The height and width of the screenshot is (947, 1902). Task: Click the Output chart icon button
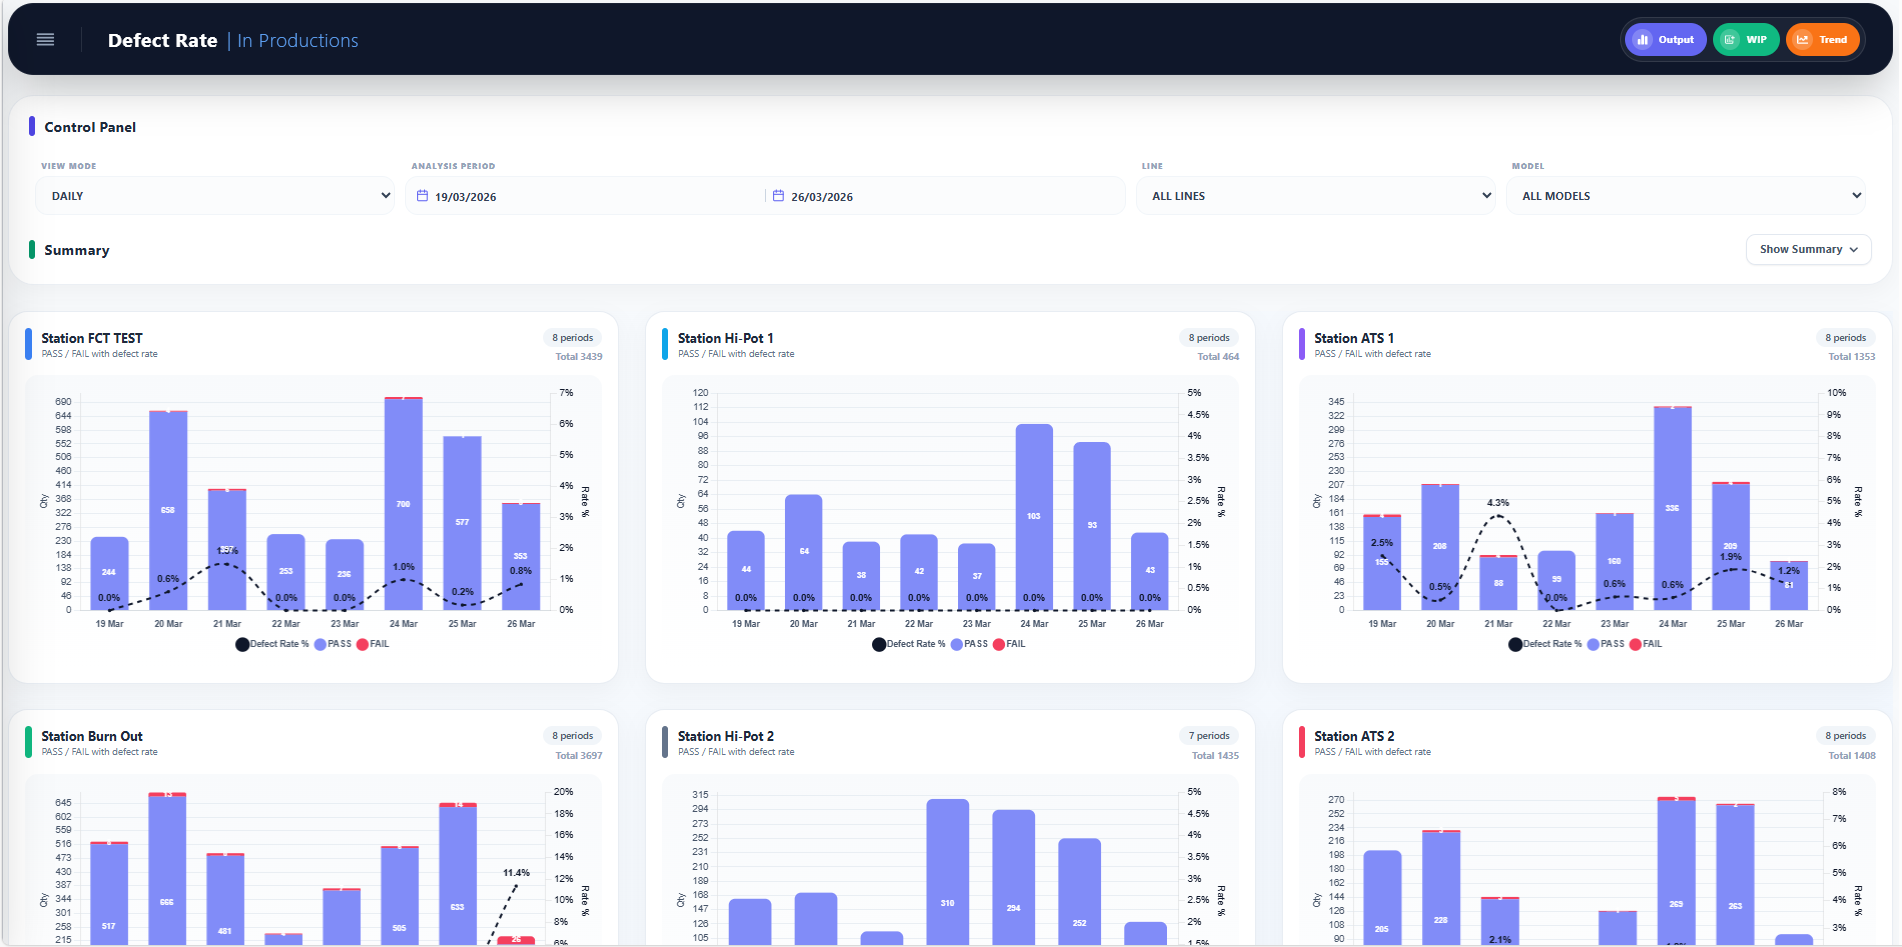point(1665,40)
